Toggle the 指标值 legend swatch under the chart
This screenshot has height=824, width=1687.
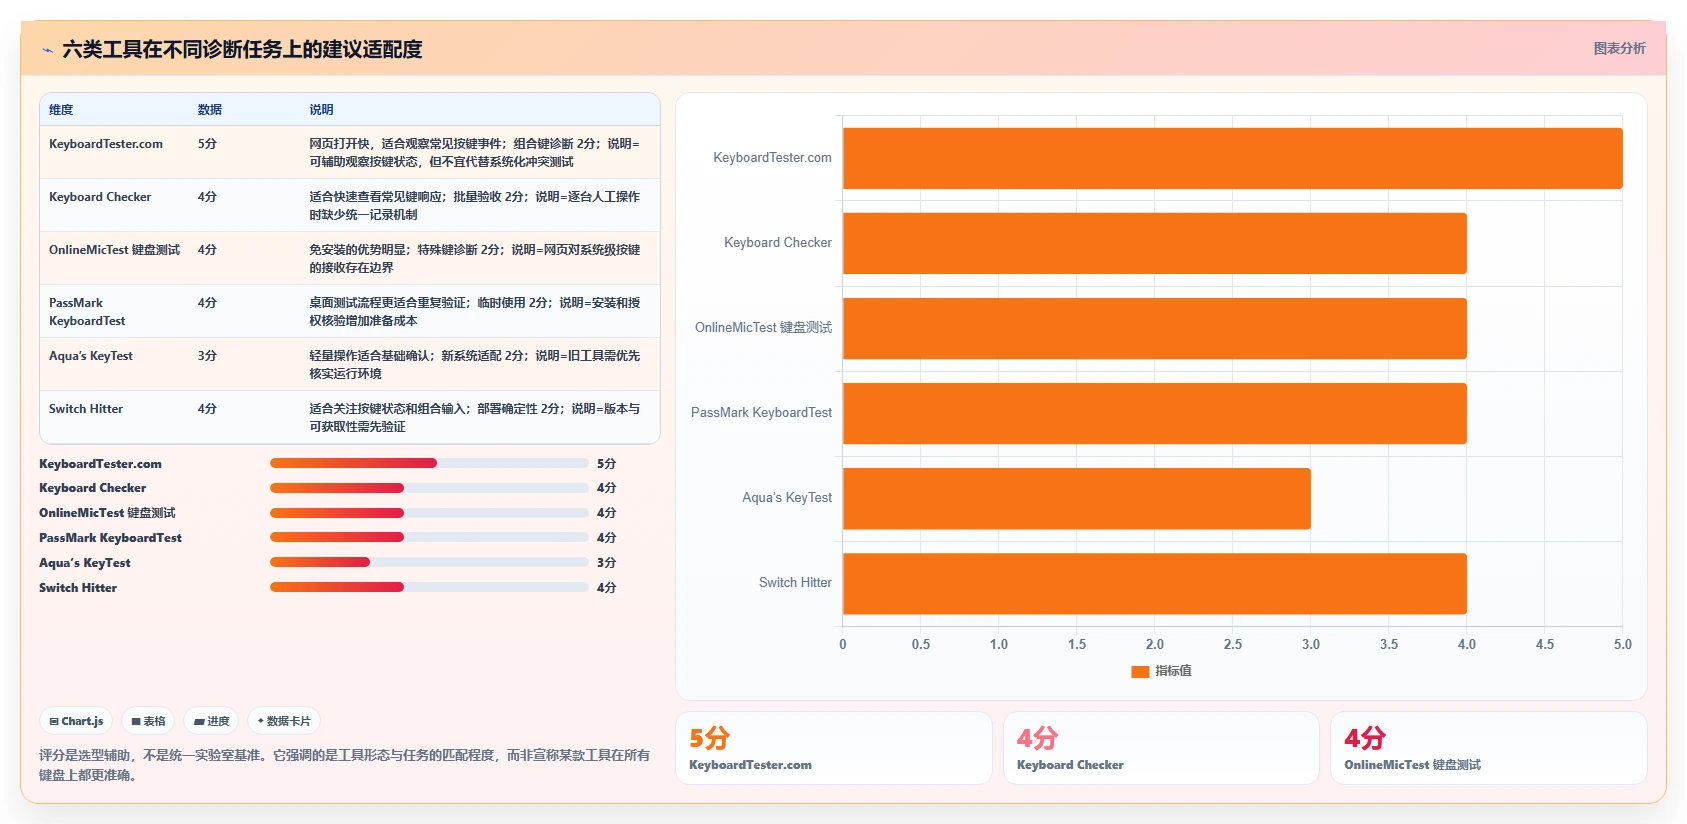click(x=1140, y=671)
